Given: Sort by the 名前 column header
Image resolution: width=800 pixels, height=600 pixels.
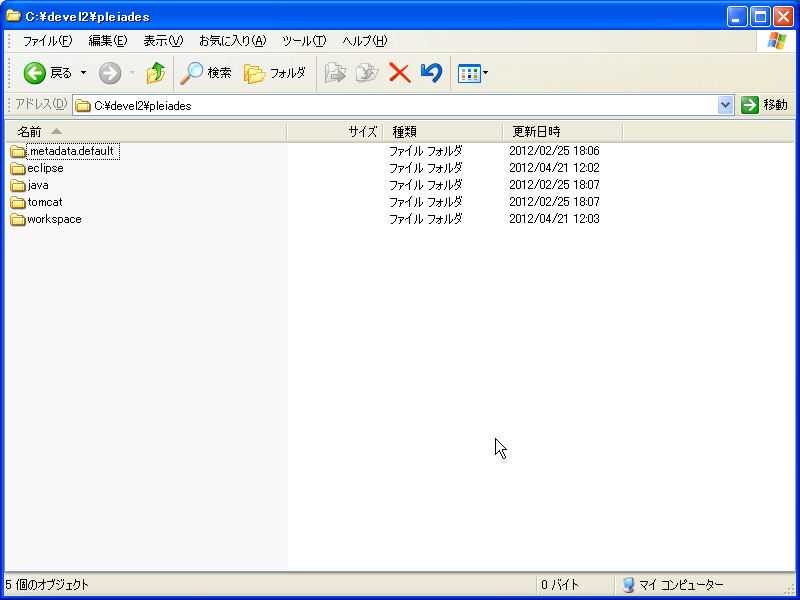Looking at the screenshot, I should 146,132.
